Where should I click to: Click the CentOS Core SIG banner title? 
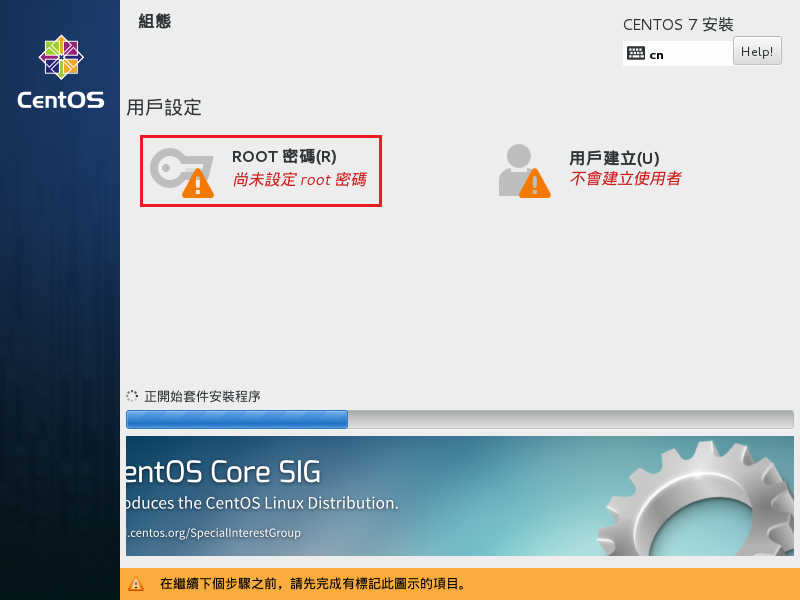click(224, 472)
